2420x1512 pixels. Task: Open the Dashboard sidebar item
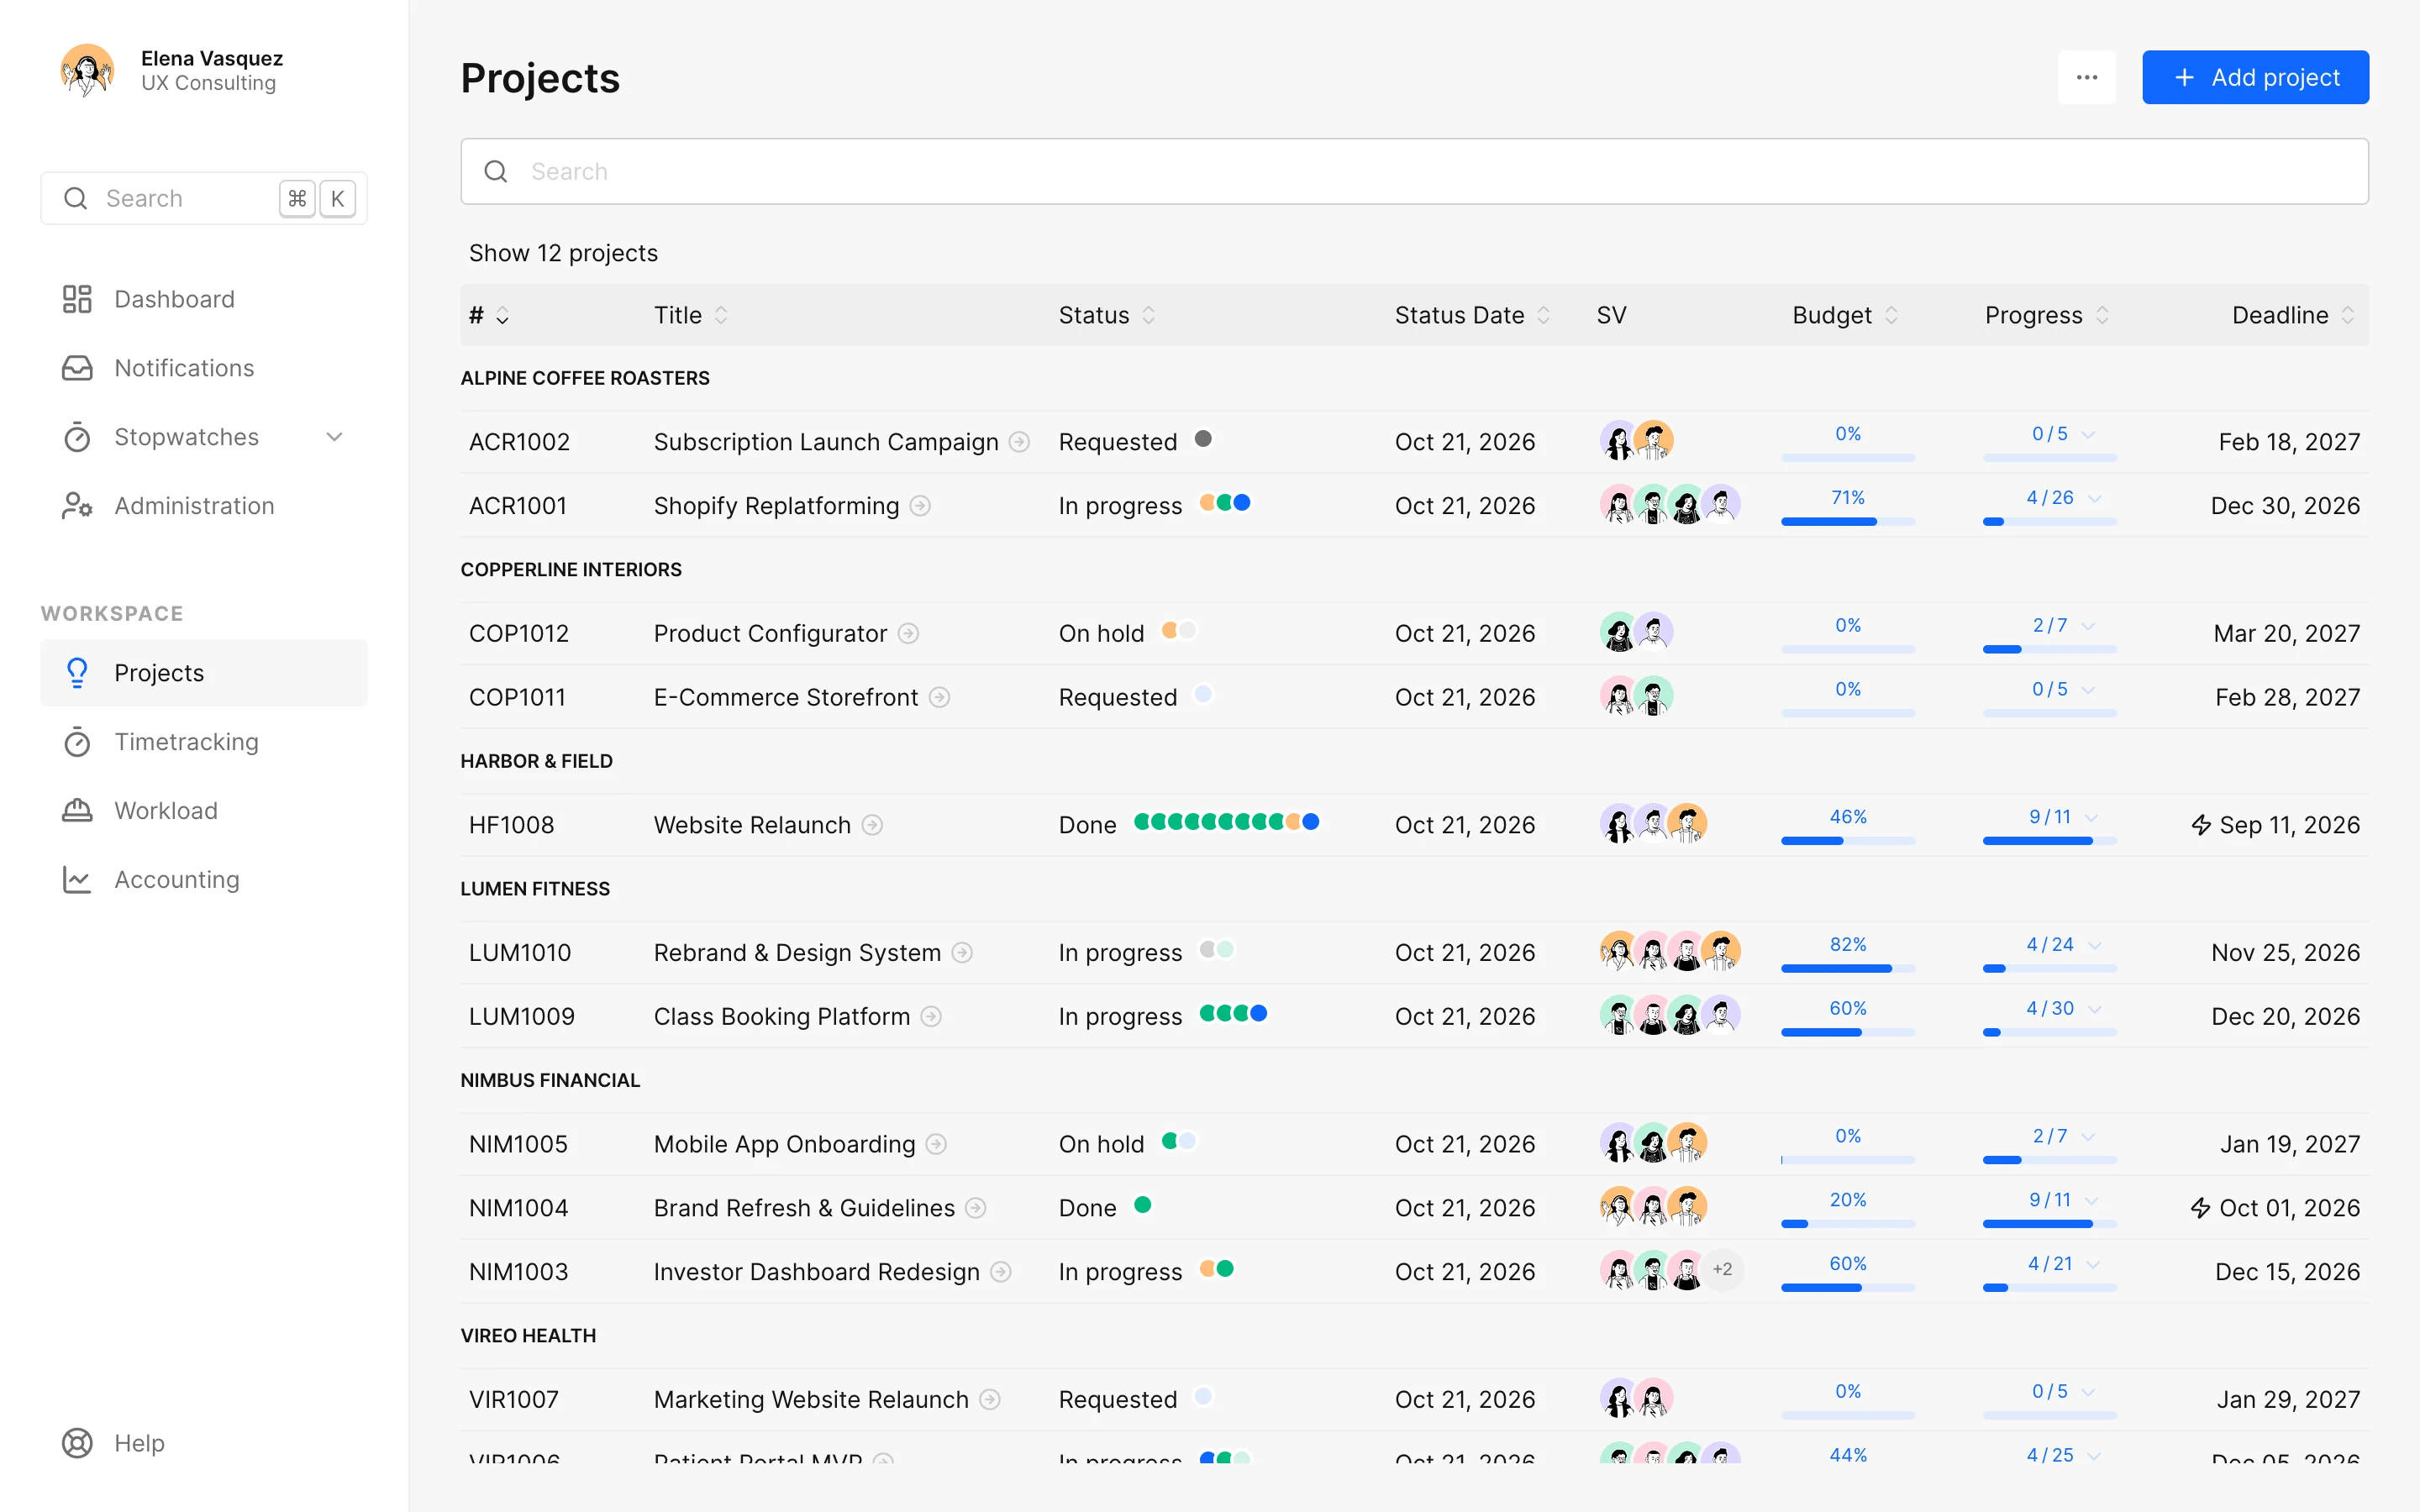pos(204,299)
